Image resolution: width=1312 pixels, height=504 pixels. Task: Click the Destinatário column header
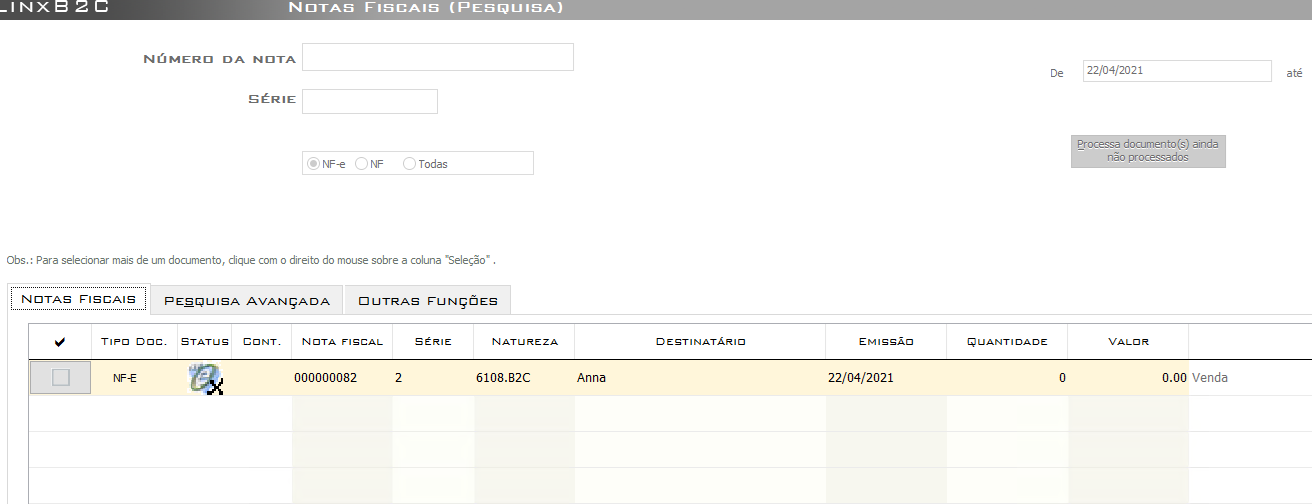tap(700, 342)
